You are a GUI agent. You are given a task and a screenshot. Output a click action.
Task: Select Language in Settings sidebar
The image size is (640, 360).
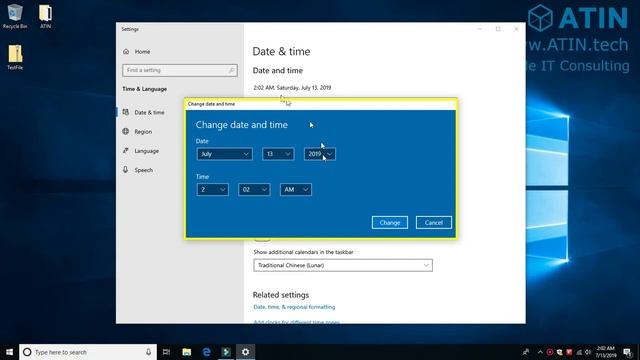click(x=146, y=151)
